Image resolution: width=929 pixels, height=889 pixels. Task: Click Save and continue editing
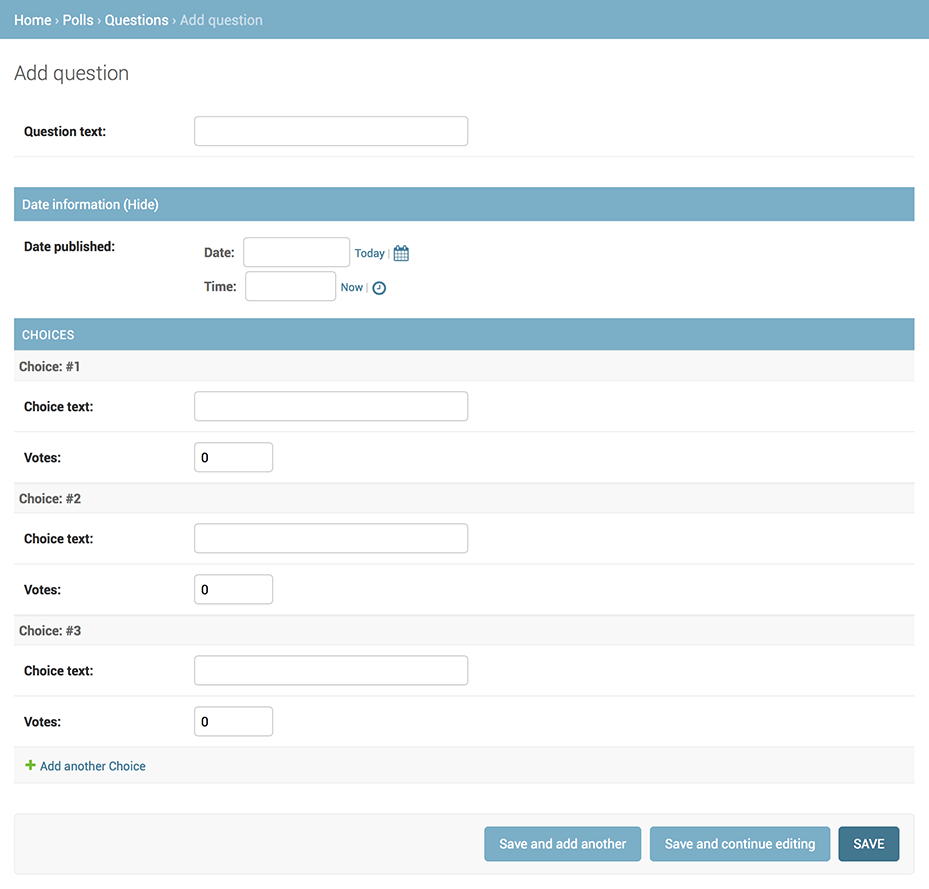click(739, 843)
